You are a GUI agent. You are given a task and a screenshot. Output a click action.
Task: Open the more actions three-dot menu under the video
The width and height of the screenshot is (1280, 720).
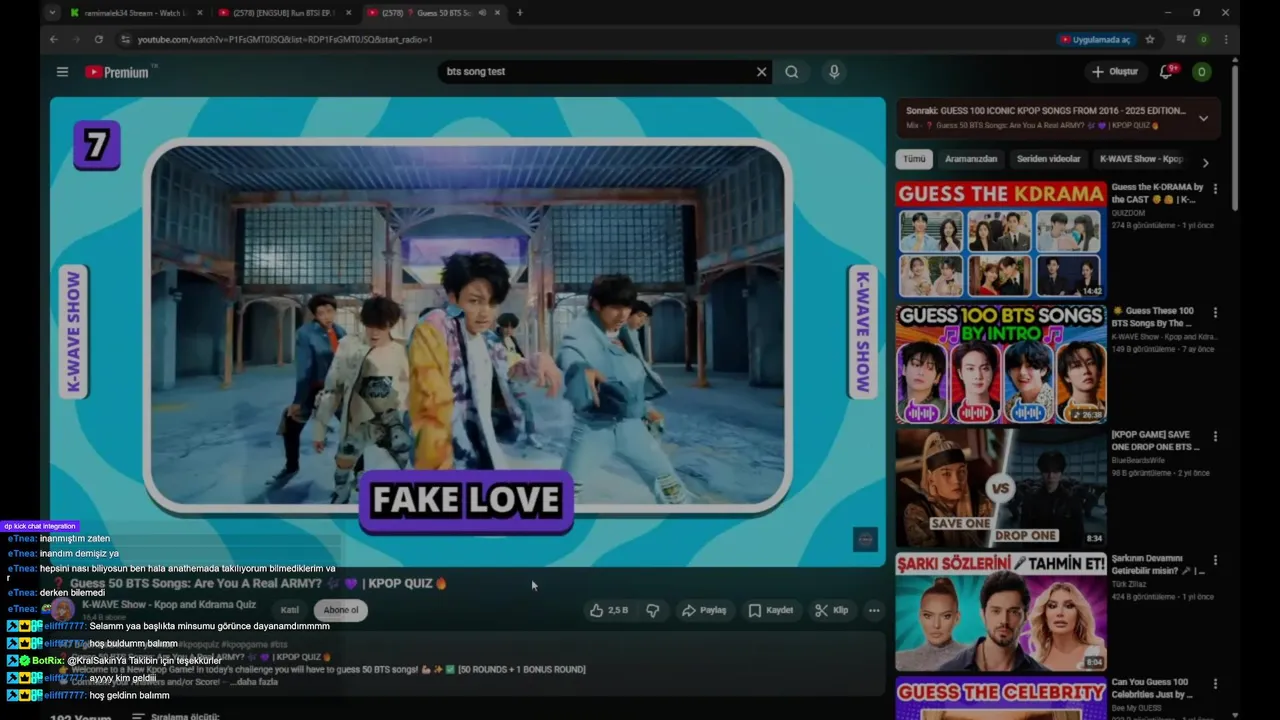(874, 610)
